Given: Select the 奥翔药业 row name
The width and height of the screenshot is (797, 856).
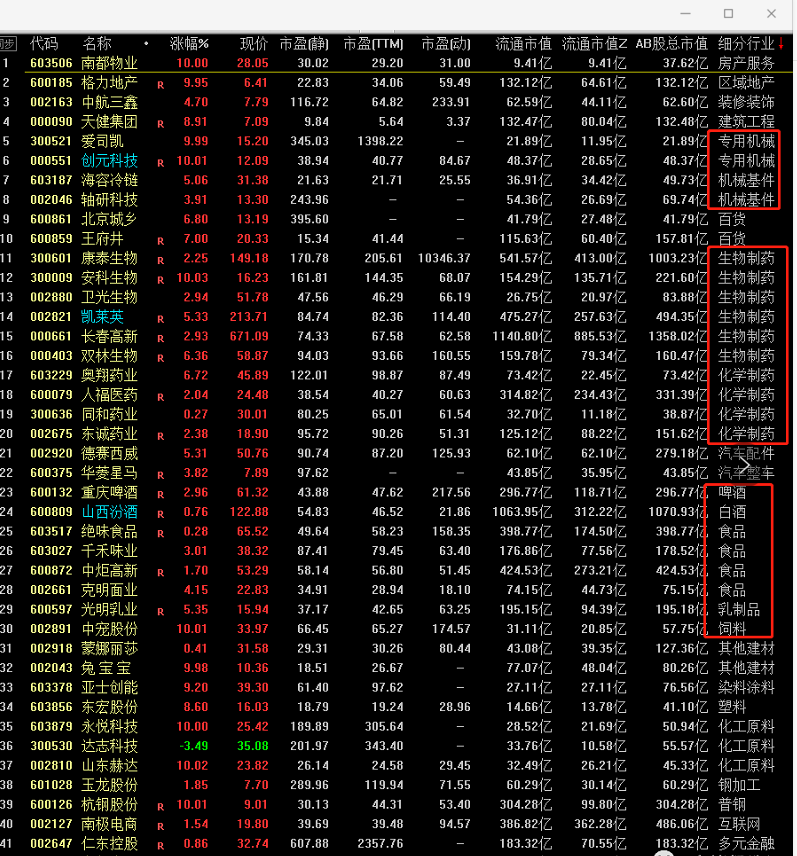Looking at the screenshot, I should (x=109, y=376).
